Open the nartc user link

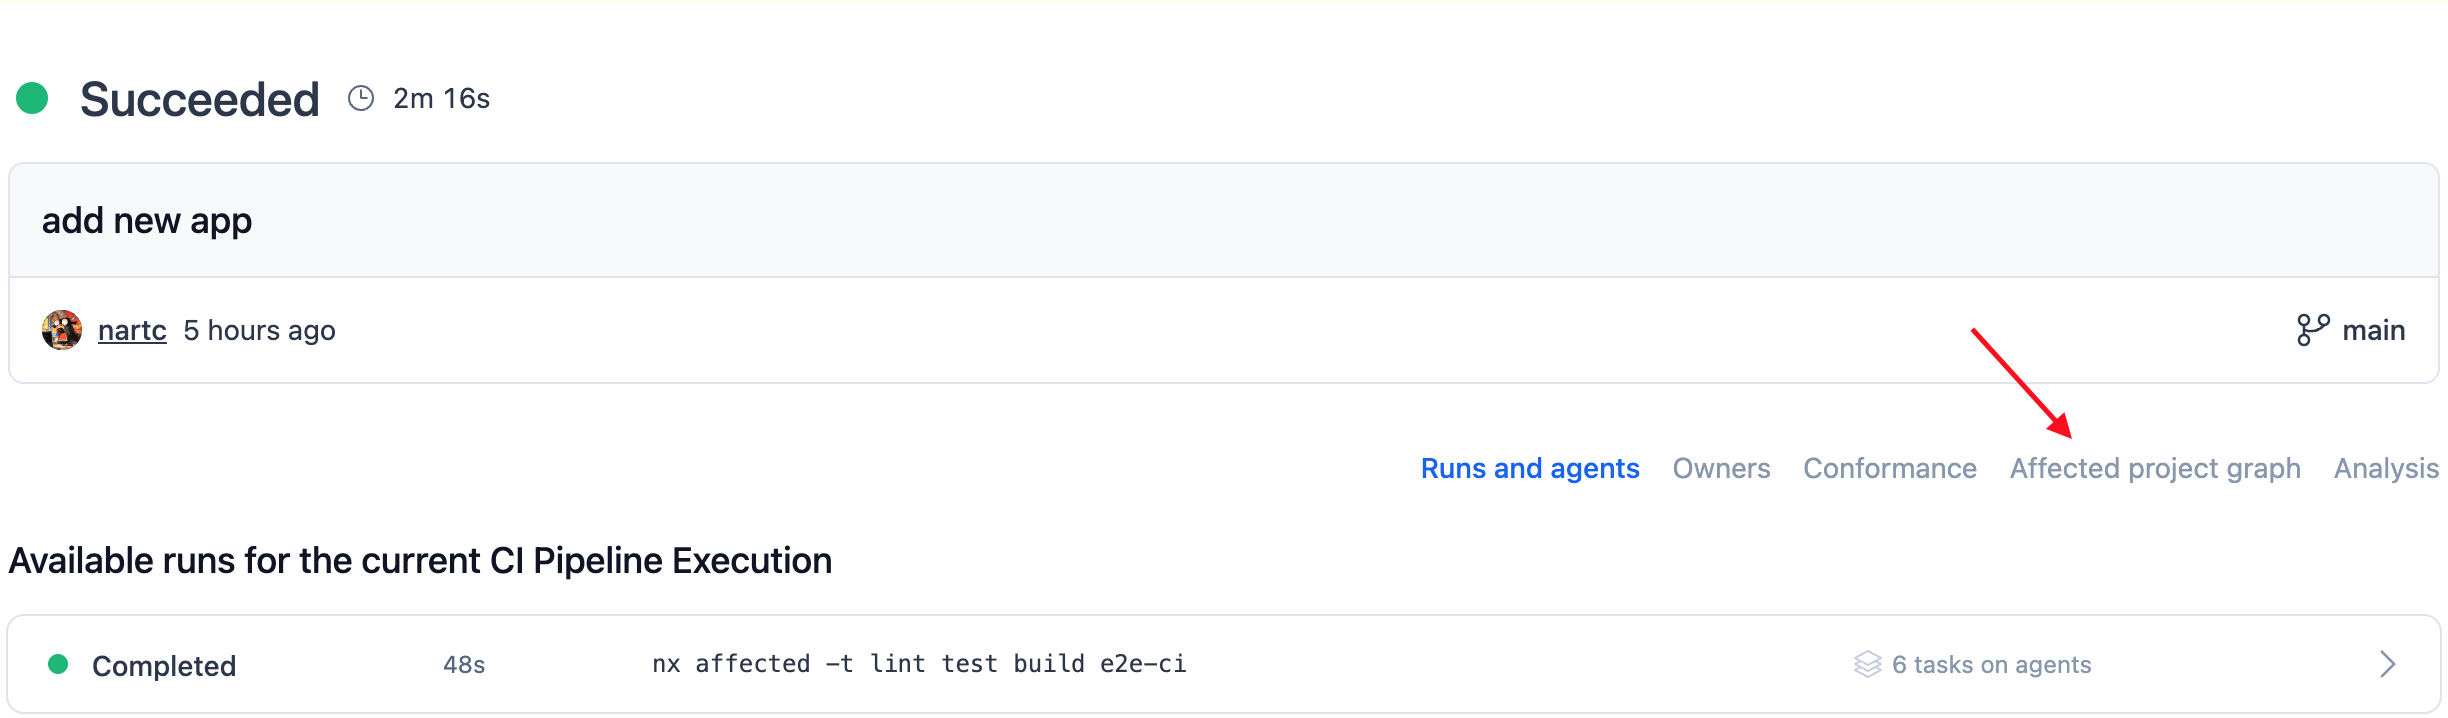[132, 330]
